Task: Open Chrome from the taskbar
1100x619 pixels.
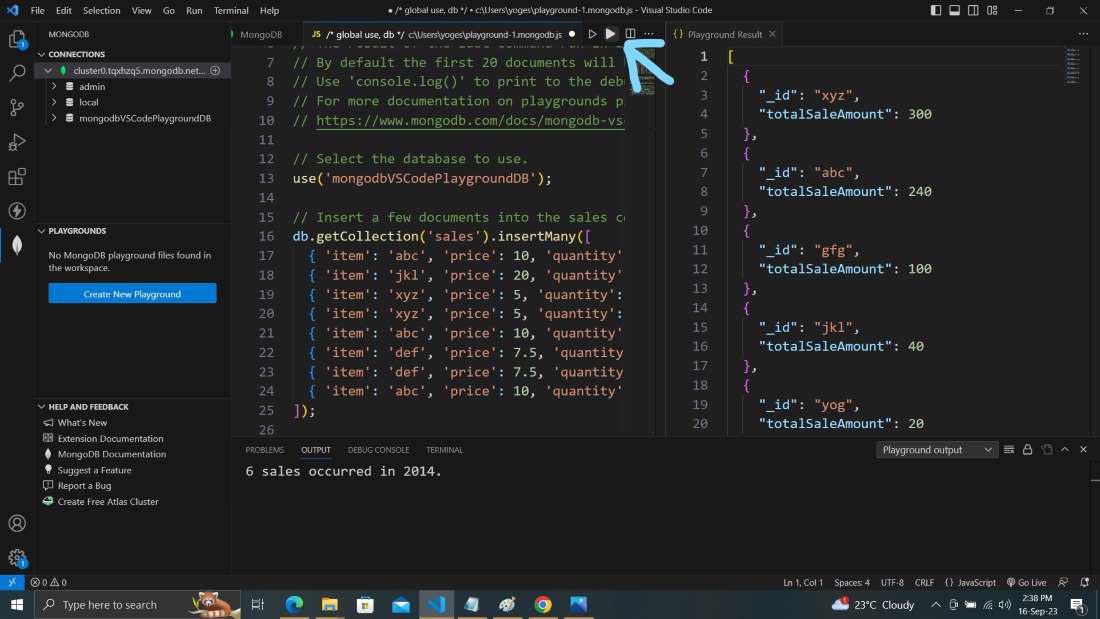Action: (542, 604)
